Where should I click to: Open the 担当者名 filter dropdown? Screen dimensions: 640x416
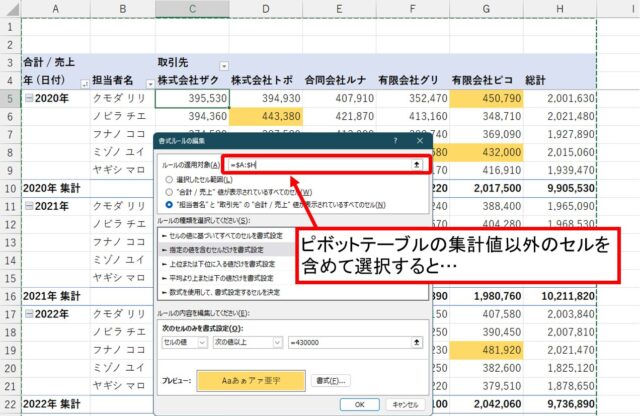click(150, 84)
